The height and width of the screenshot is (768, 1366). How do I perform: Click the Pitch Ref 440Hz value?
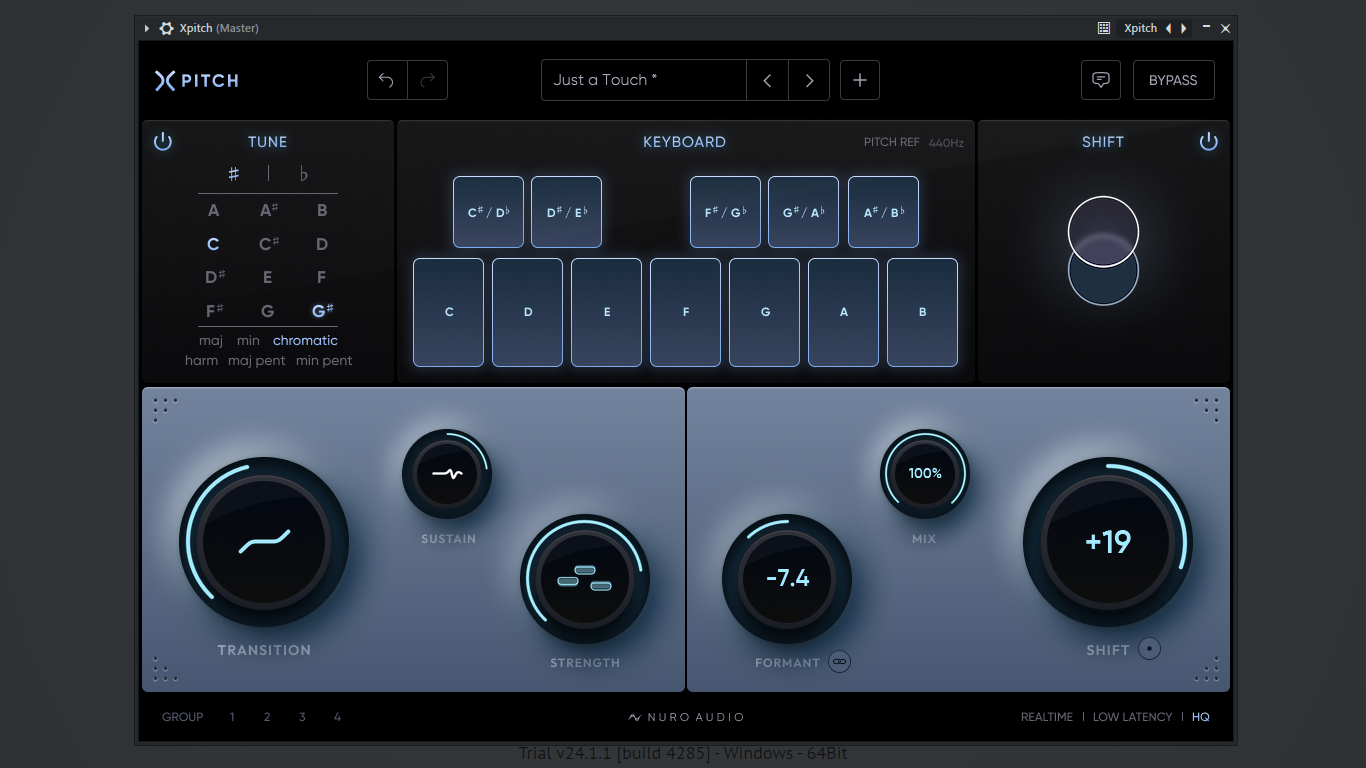946,143
